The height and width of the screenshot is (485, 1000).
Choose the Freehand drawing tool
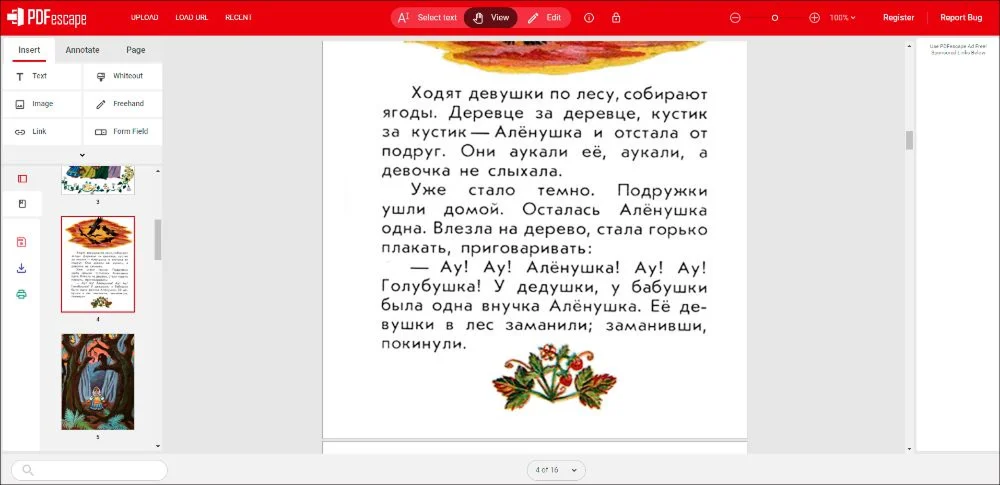pos(122,104)
